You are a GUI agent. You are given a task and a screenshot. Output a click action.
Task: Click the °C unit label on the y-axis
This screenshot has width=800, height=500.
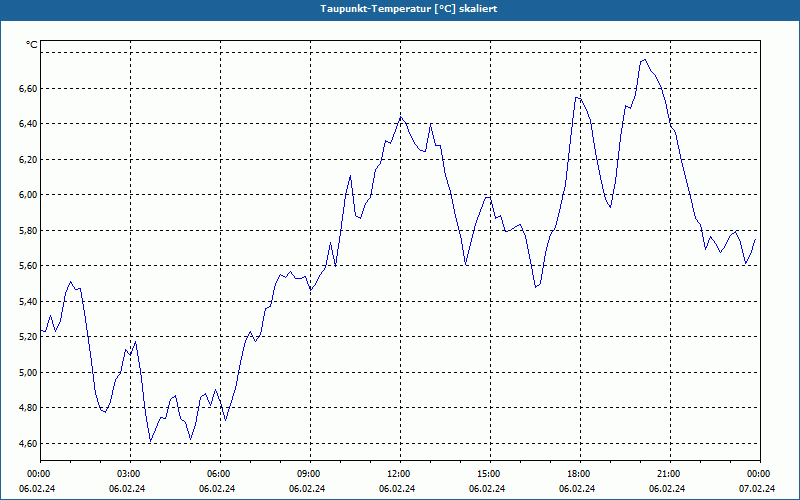tap(32, 45)
